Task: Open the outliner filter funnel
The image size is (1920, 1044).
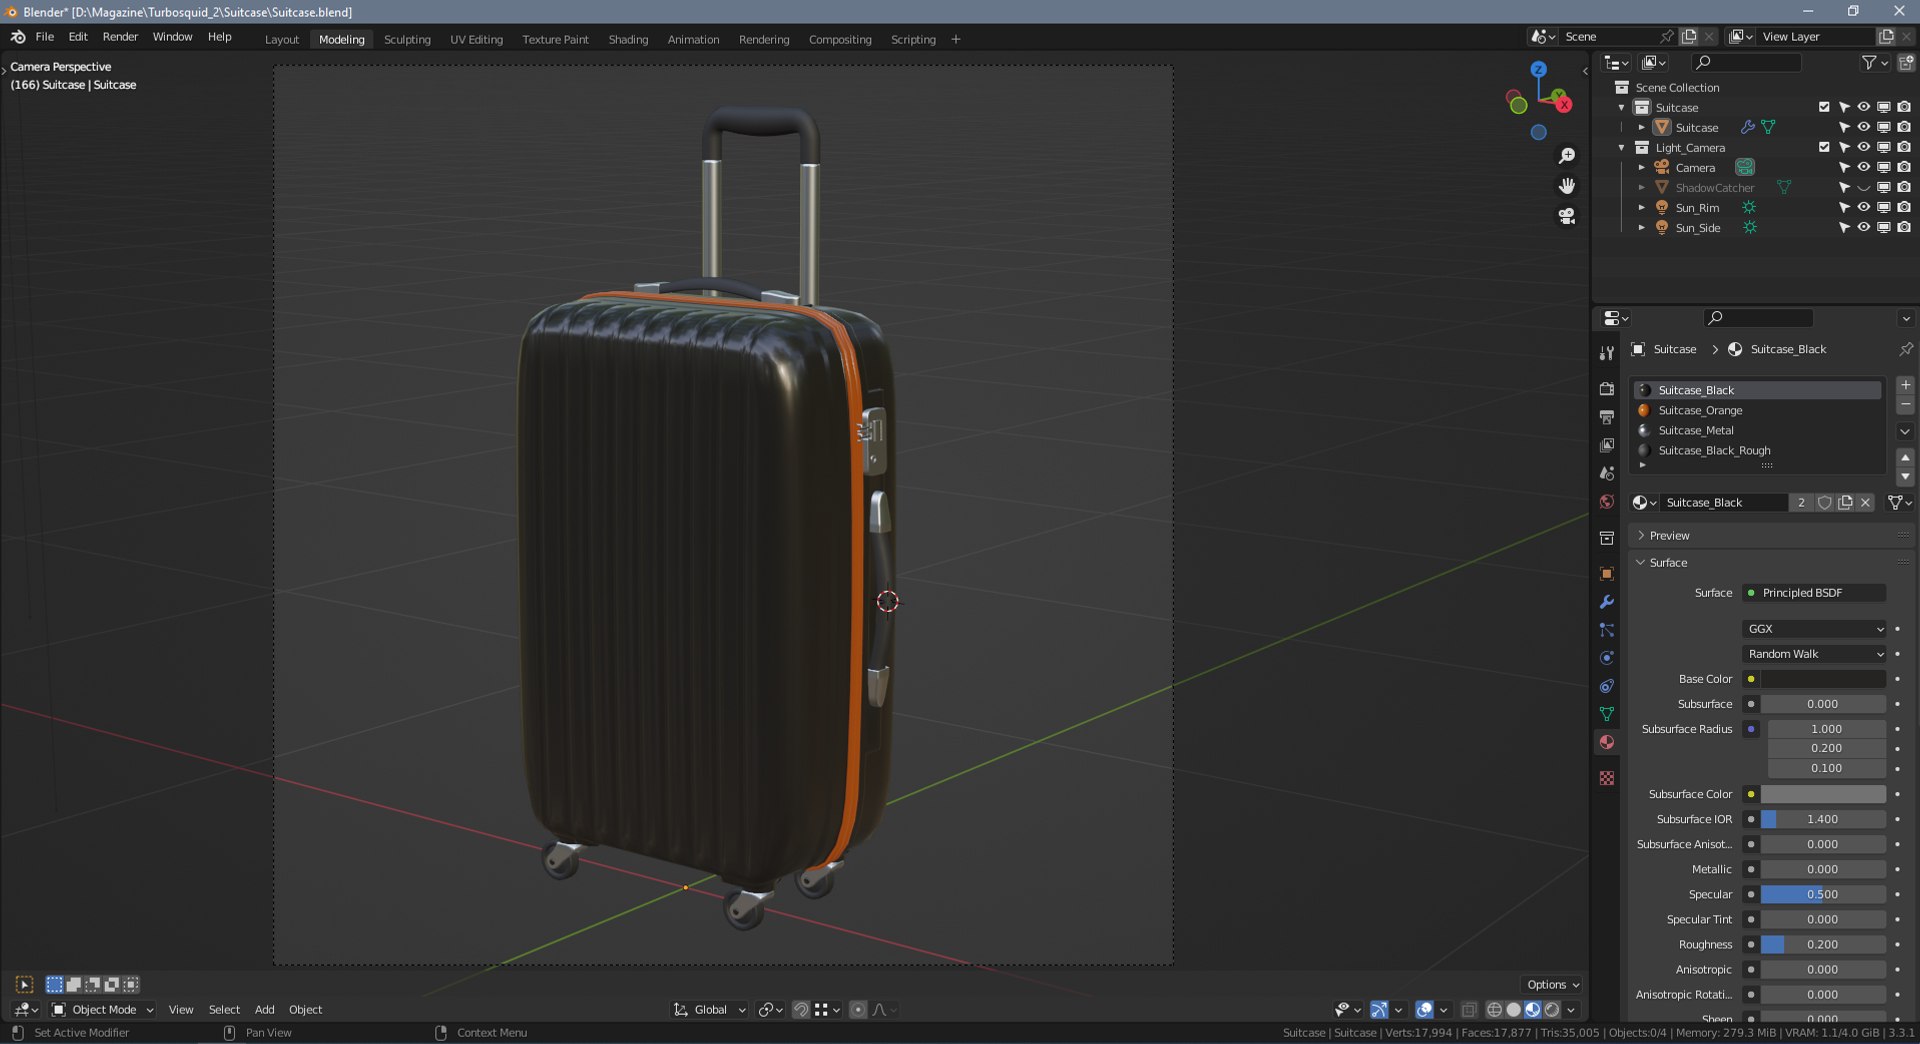Action: (x=1869, y=63)
